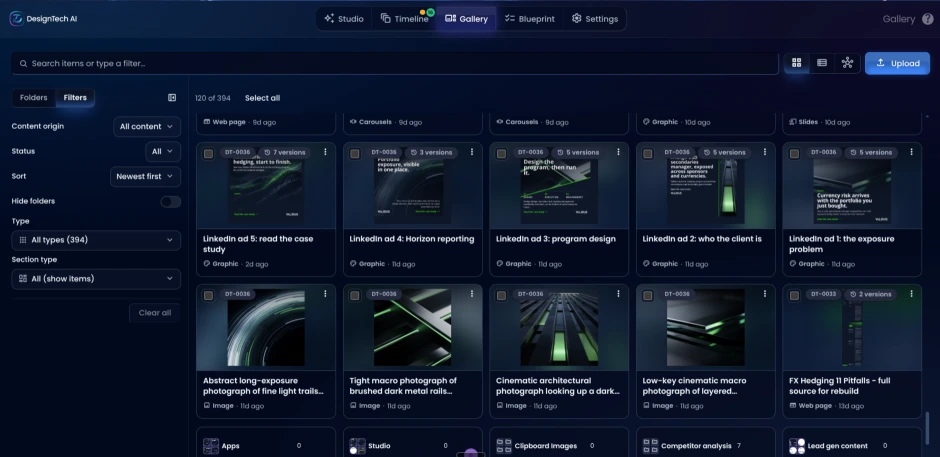Open the Sort Newest first dropdown
This screenshot has width=940, height=457.
point(145,176)
